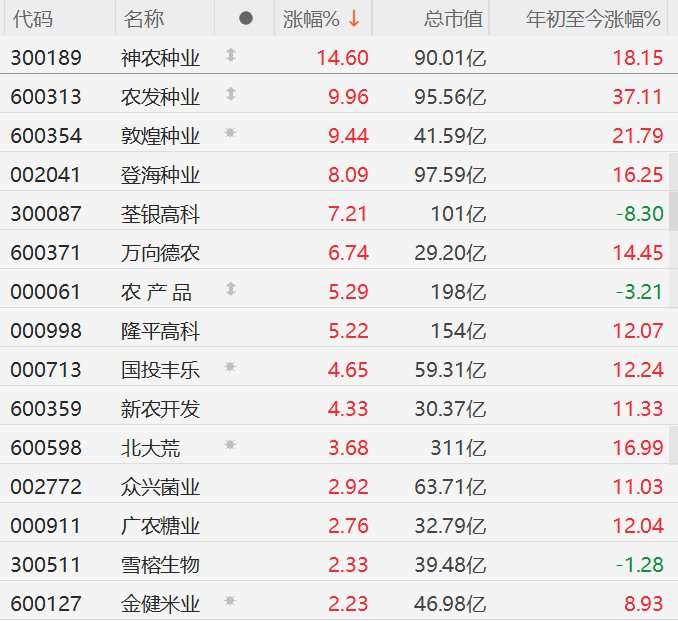Select stock name 登海种业
This screenshot has width=678, height=621.
pyautogui.click(x=160, y=176)
